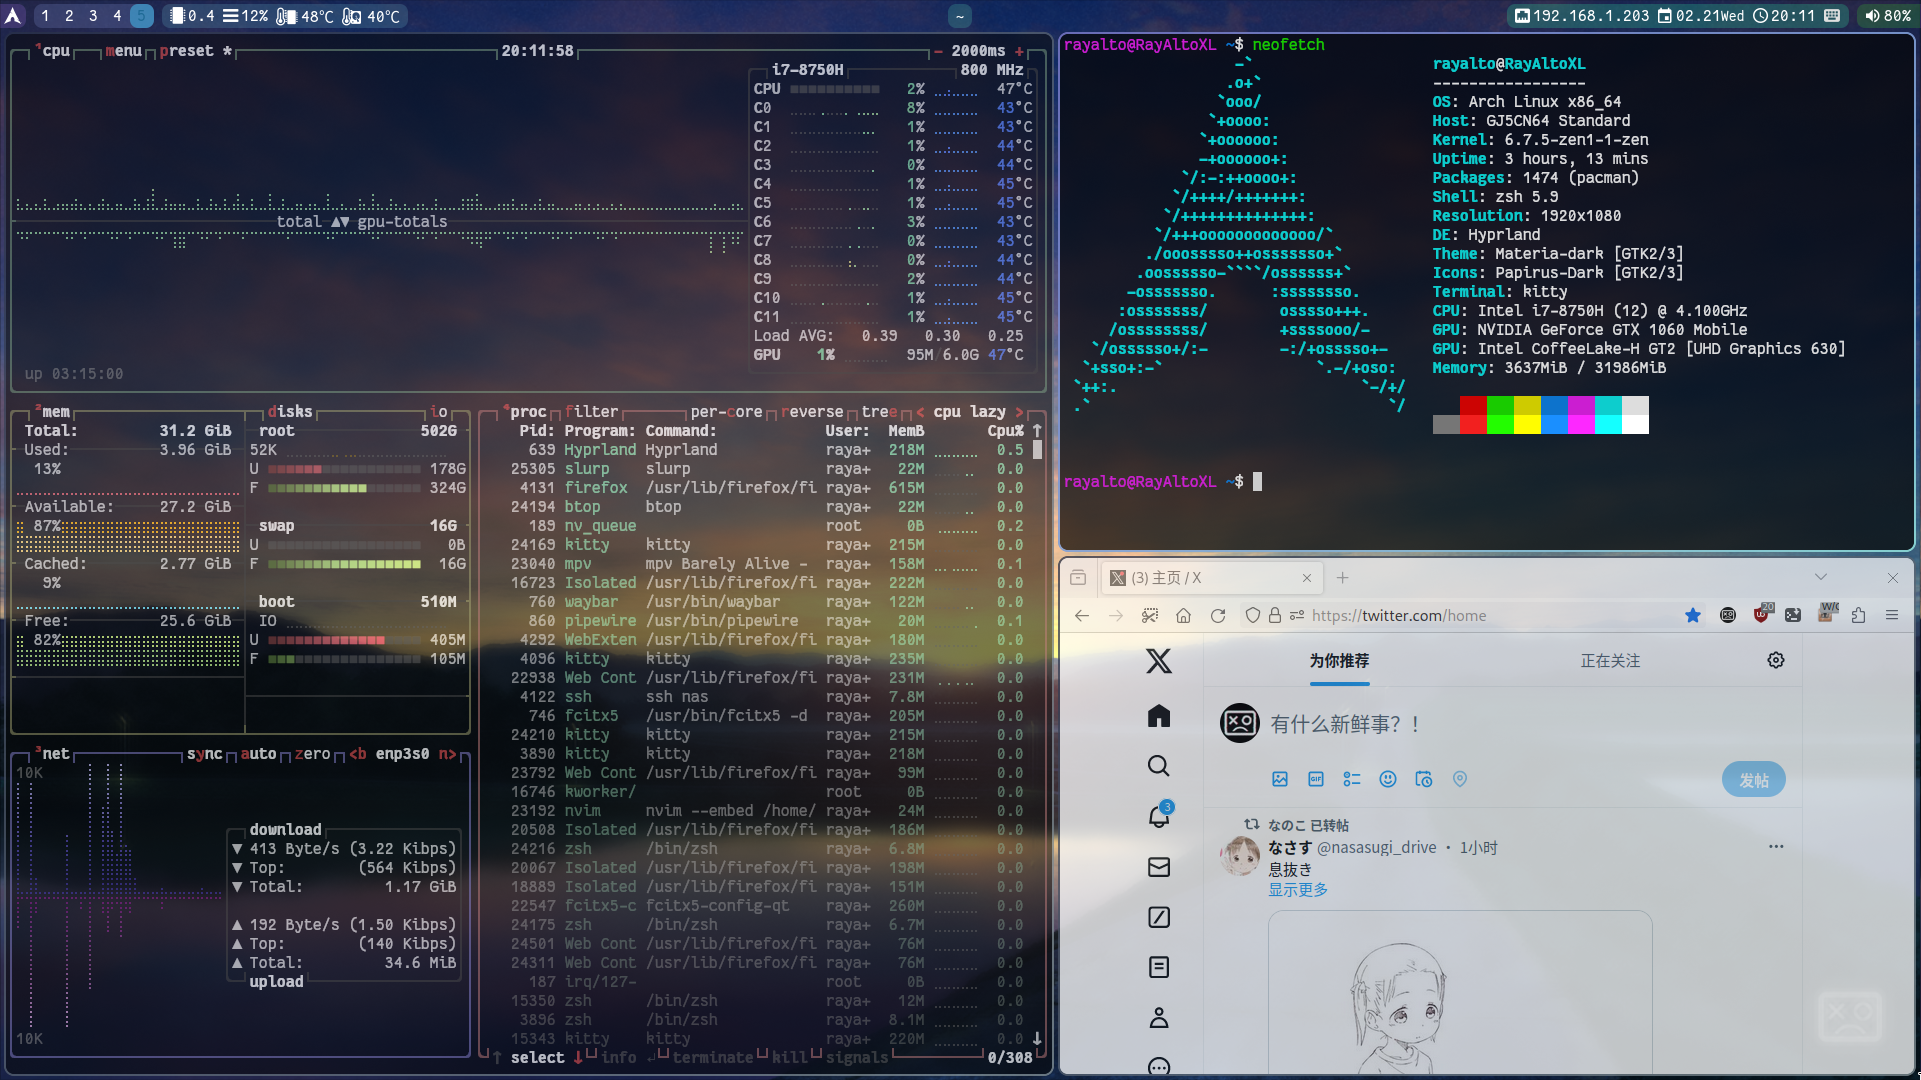This screenshot has width=1921, height=1080.
Task: Open the Firefox list all tabs dropdown
Action: click(1821, 577)
